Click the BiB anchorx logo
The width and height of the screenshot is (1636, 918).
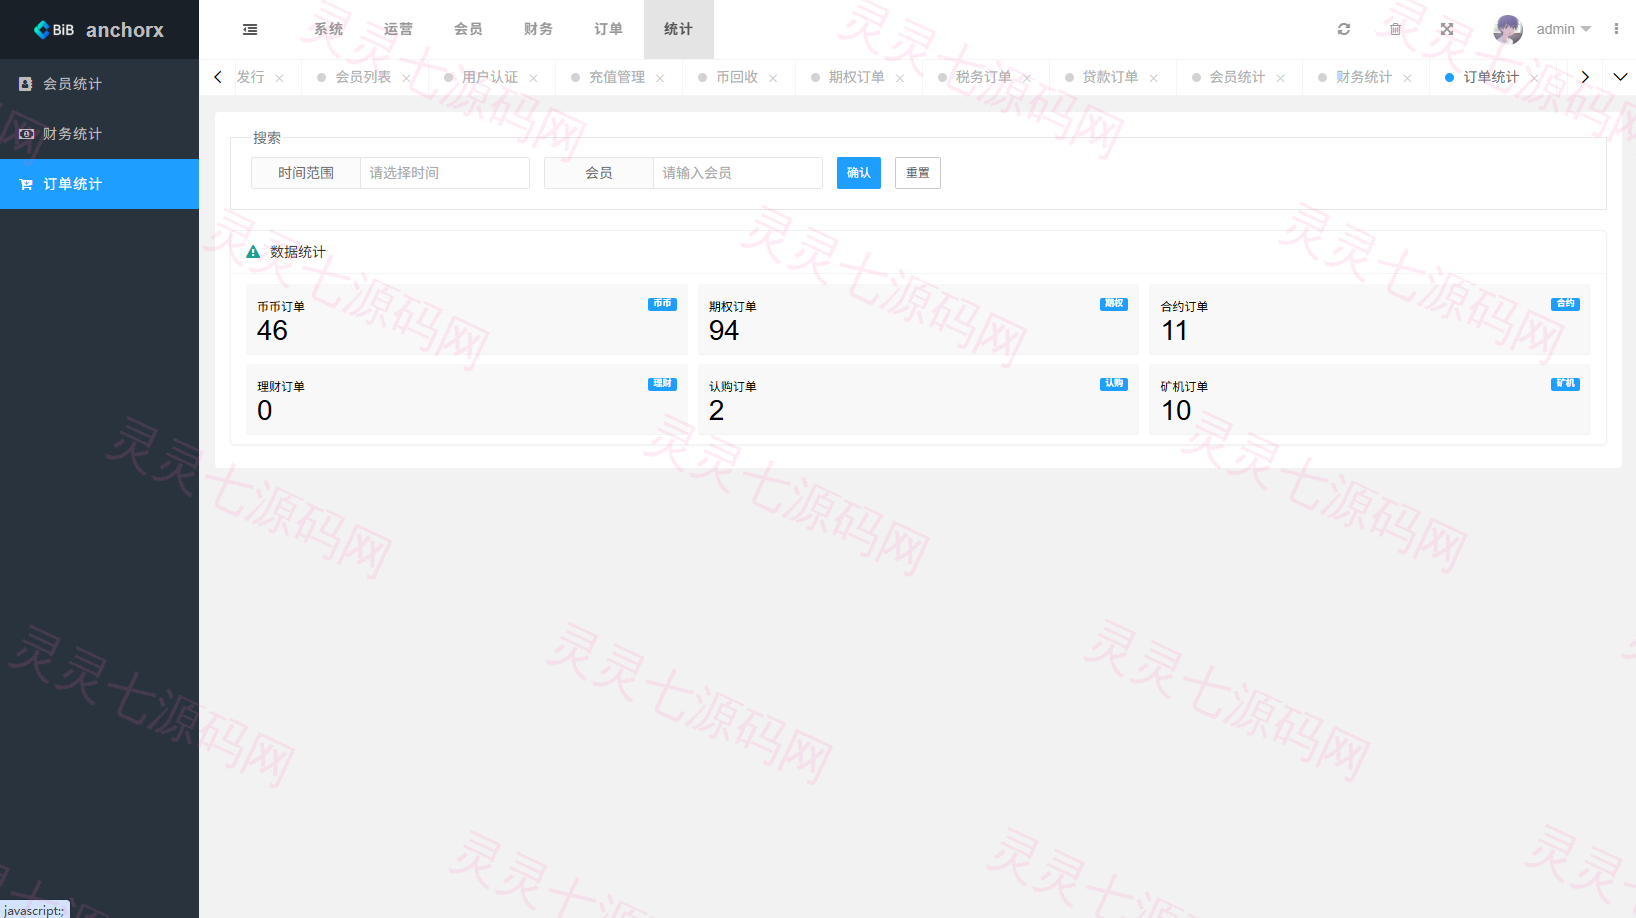pyautogui.click(x=99, y=30)
